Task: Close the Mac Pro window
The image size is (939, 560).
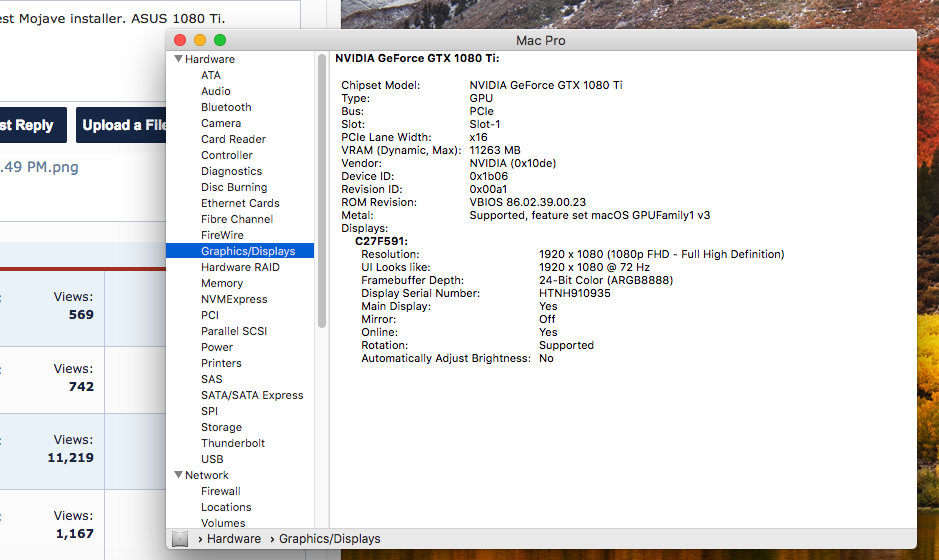Action: tap(180, 40)
